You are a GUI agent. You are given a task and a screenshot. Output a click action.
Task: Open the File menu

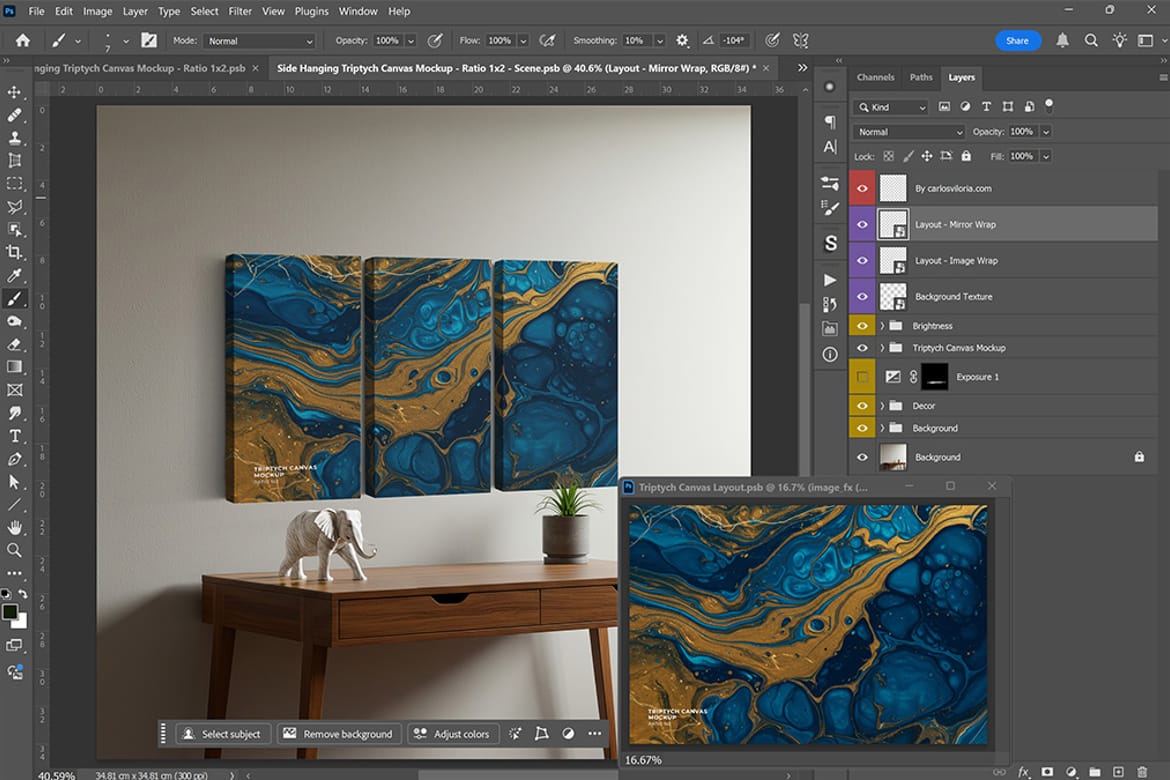37,11
